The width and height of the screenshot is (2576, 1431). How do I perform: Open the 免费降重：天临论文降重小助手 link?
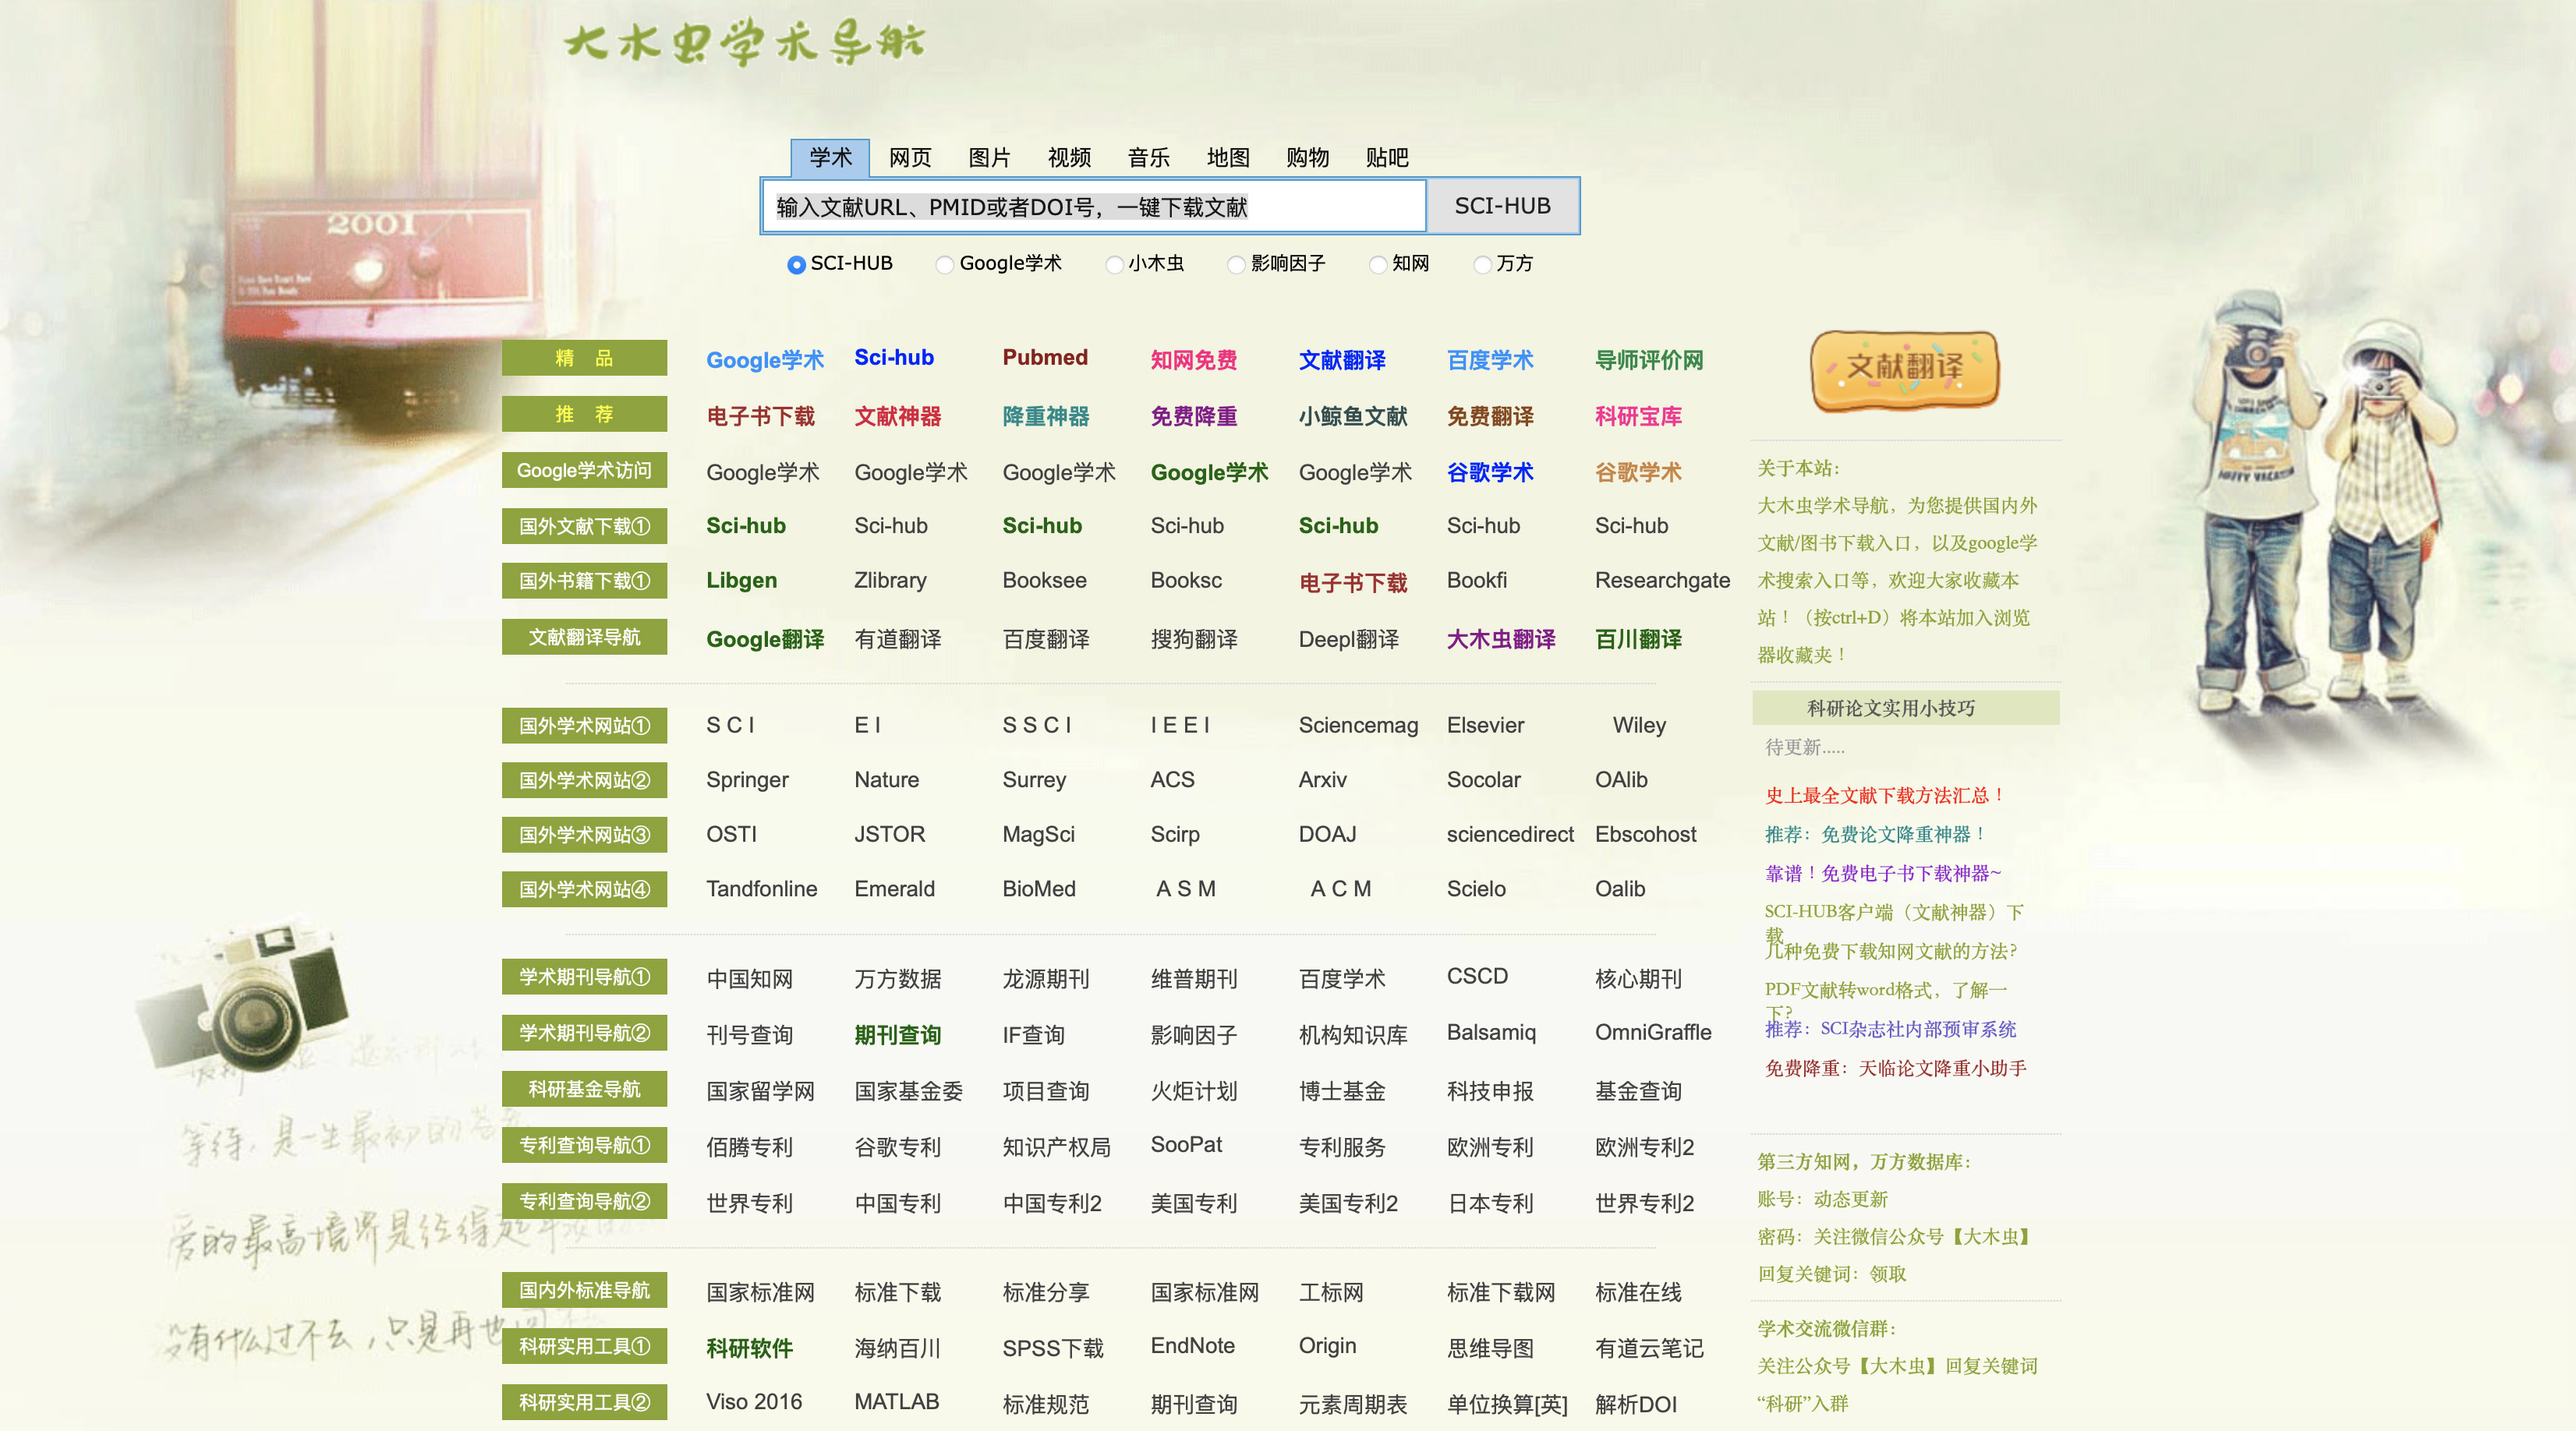pyautogui.click(x=1895, y=1069)
